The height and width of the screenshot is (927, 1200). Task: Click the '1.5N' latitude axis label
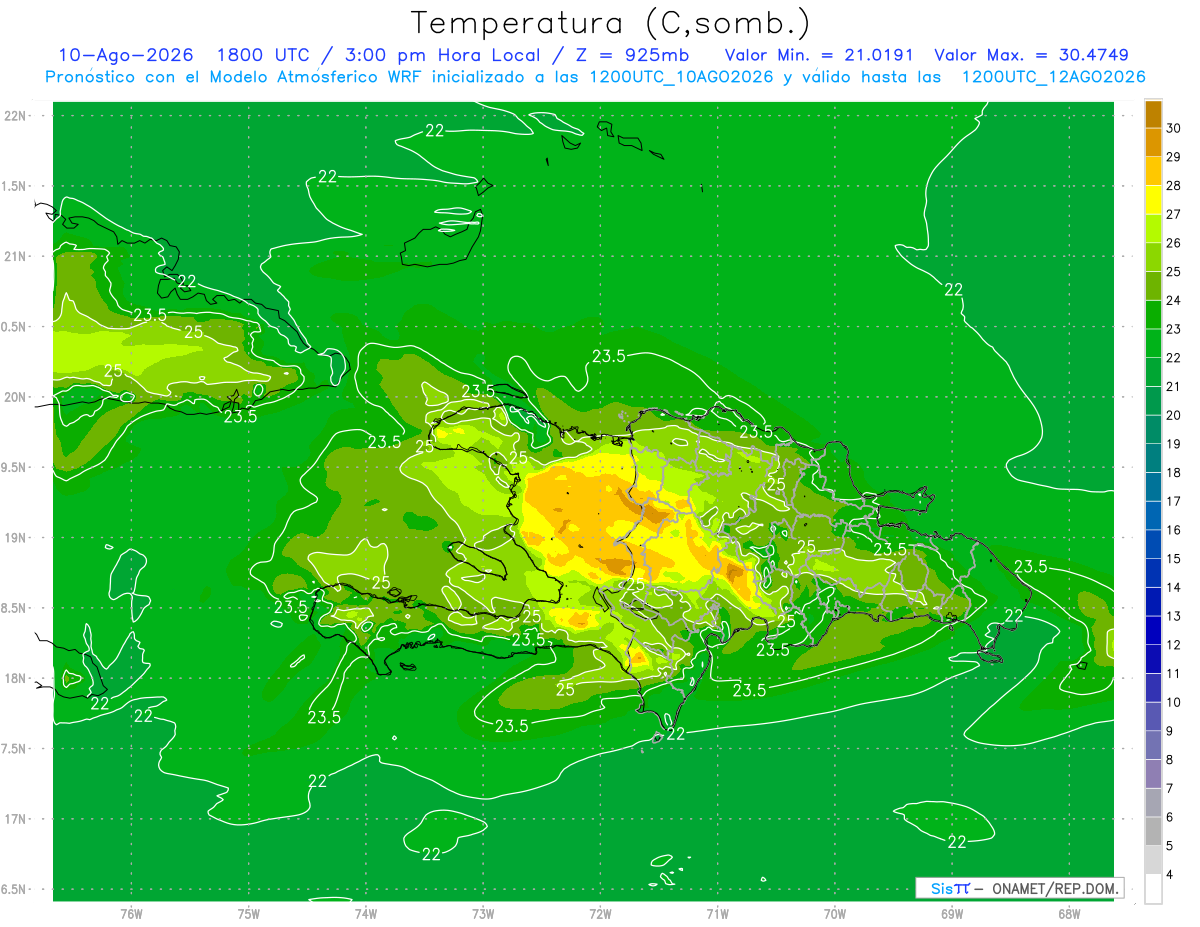click(15, 186)
